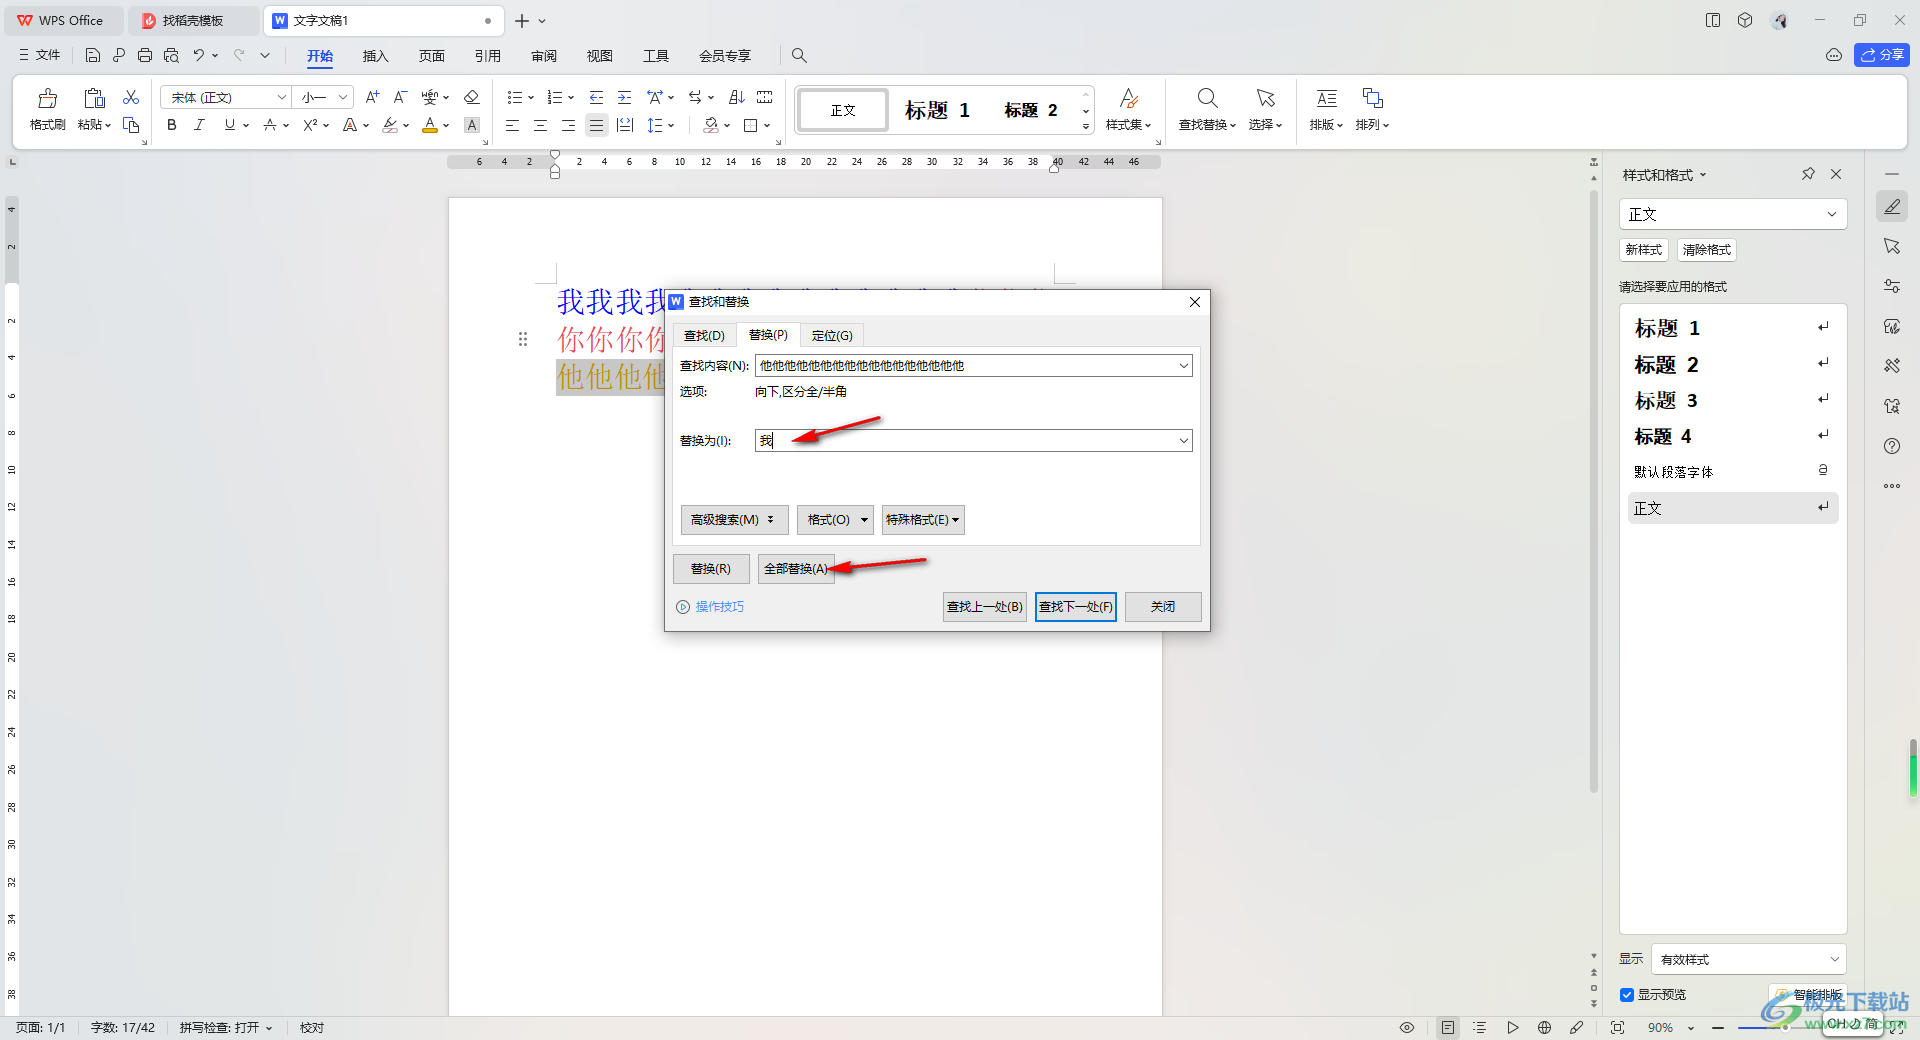1920x1040 pixels.
Task: Click the help question icon in sidebar
Action: [1892, 446]
